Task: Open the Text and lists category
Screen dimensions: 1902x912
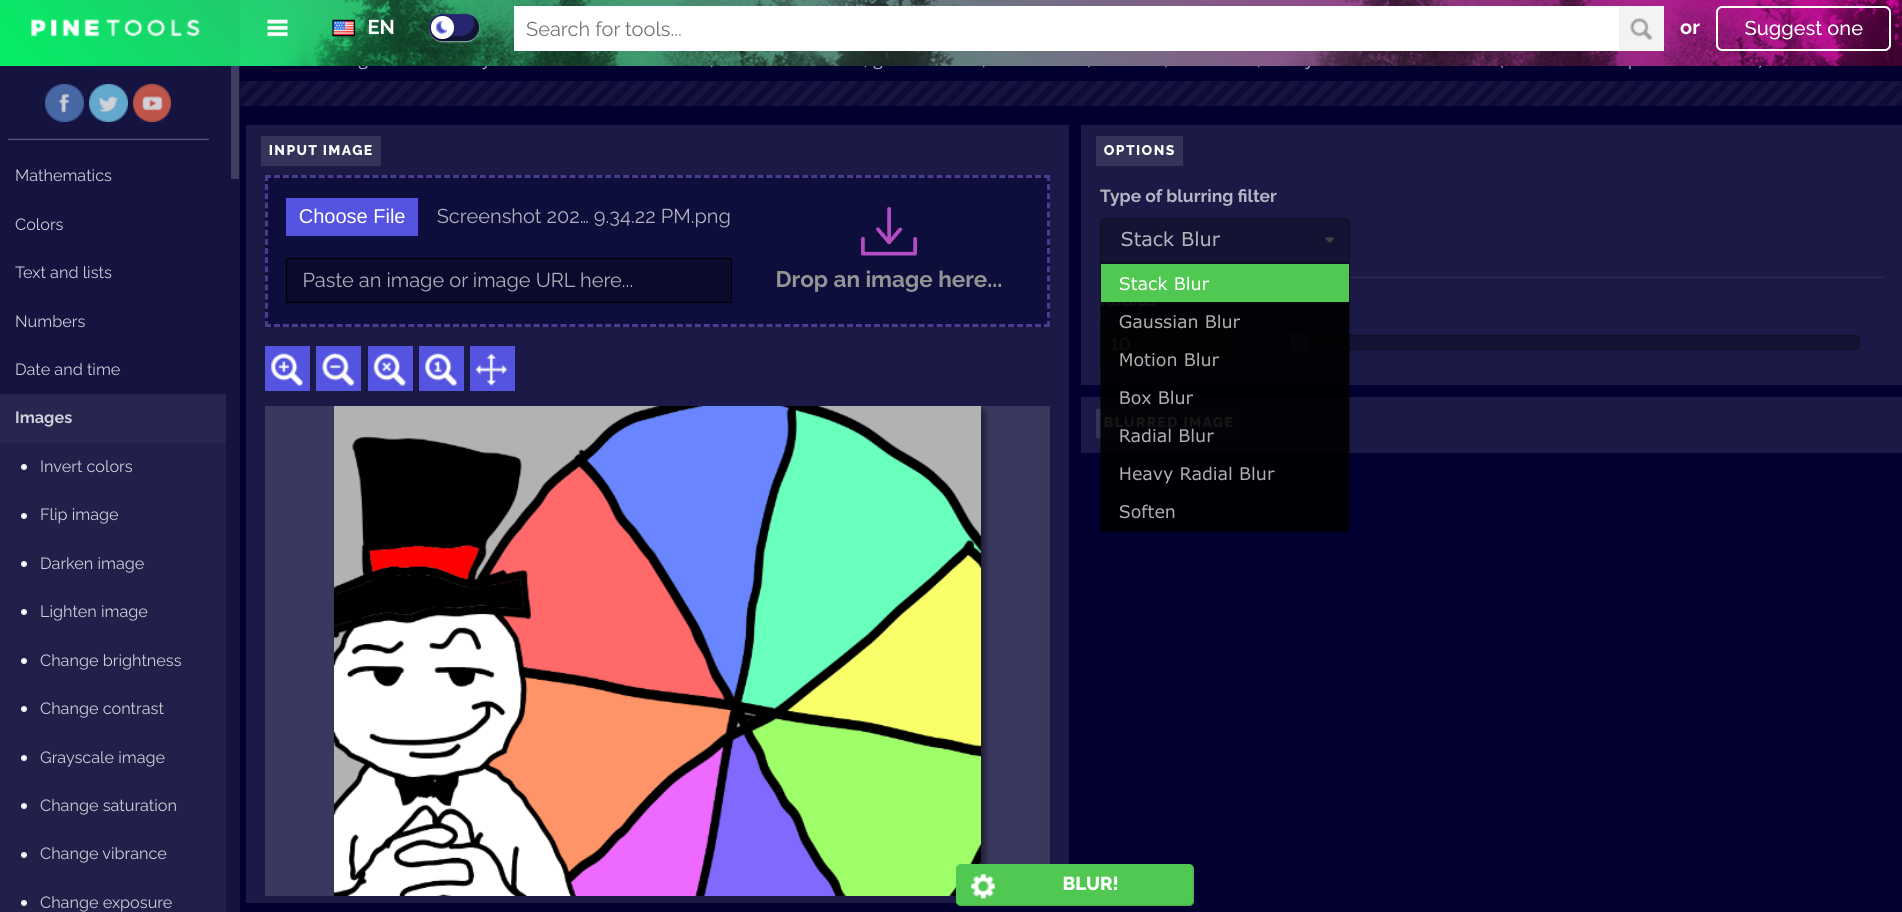Action: point(63,272)
